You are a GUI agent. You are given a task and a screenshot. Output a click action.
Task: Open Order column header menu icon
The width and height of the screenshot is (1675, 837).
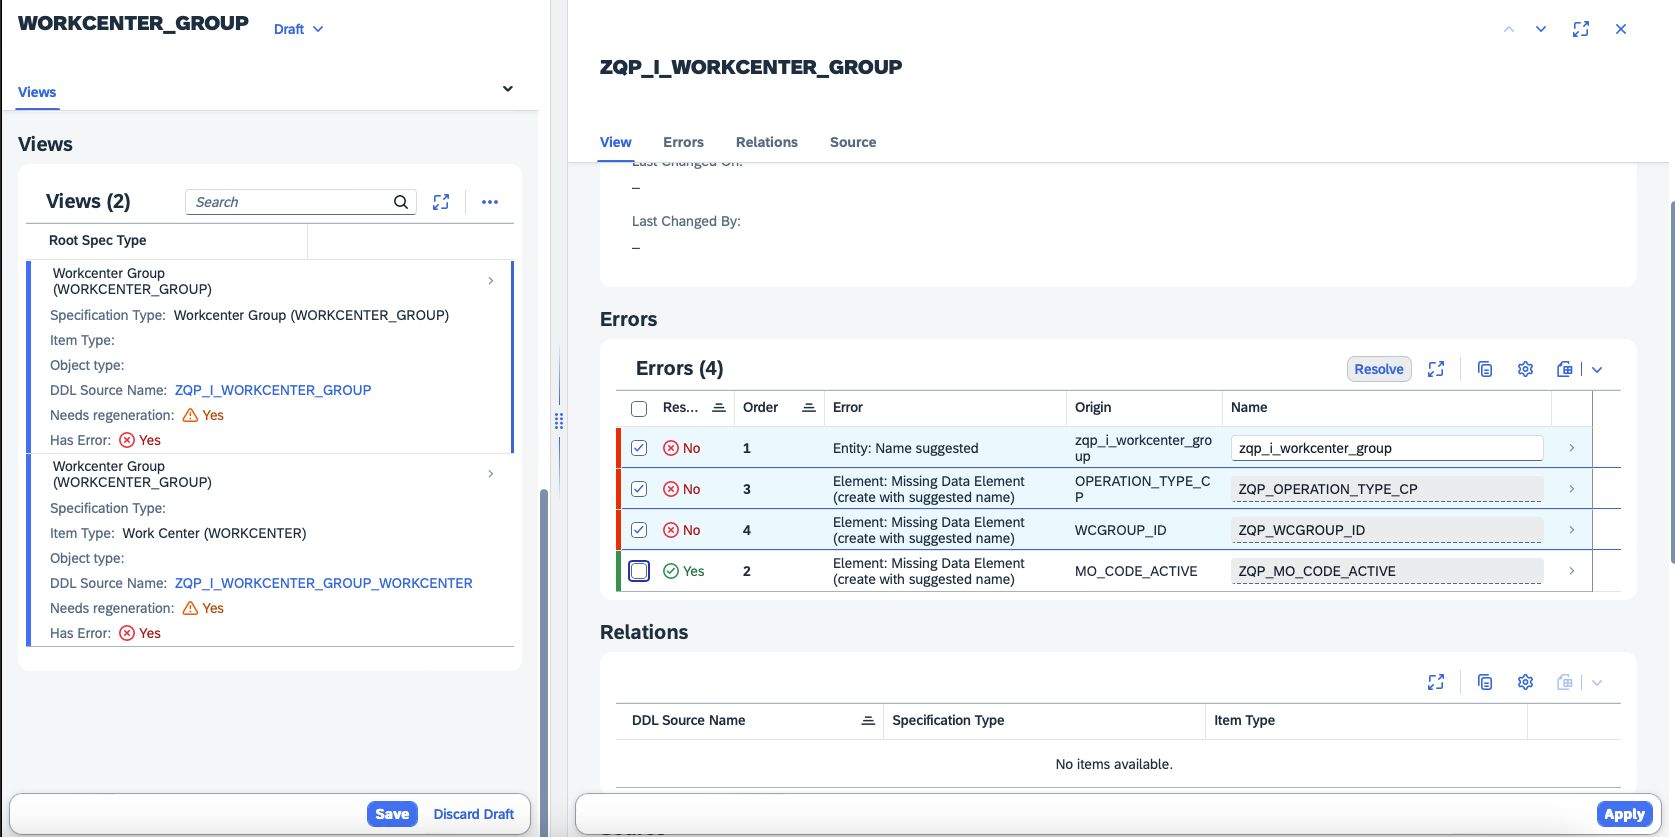point(808,407)
